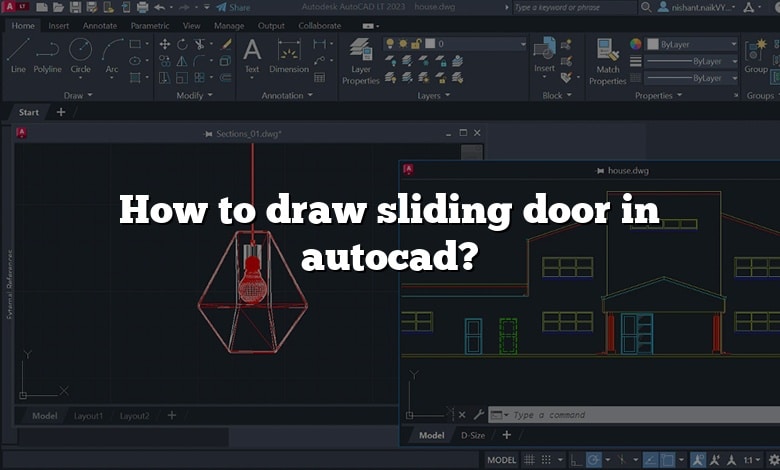This screenshot has width=780, height=470.
Task: Open the Insert block tool
Action: click(x=544, y=58)
